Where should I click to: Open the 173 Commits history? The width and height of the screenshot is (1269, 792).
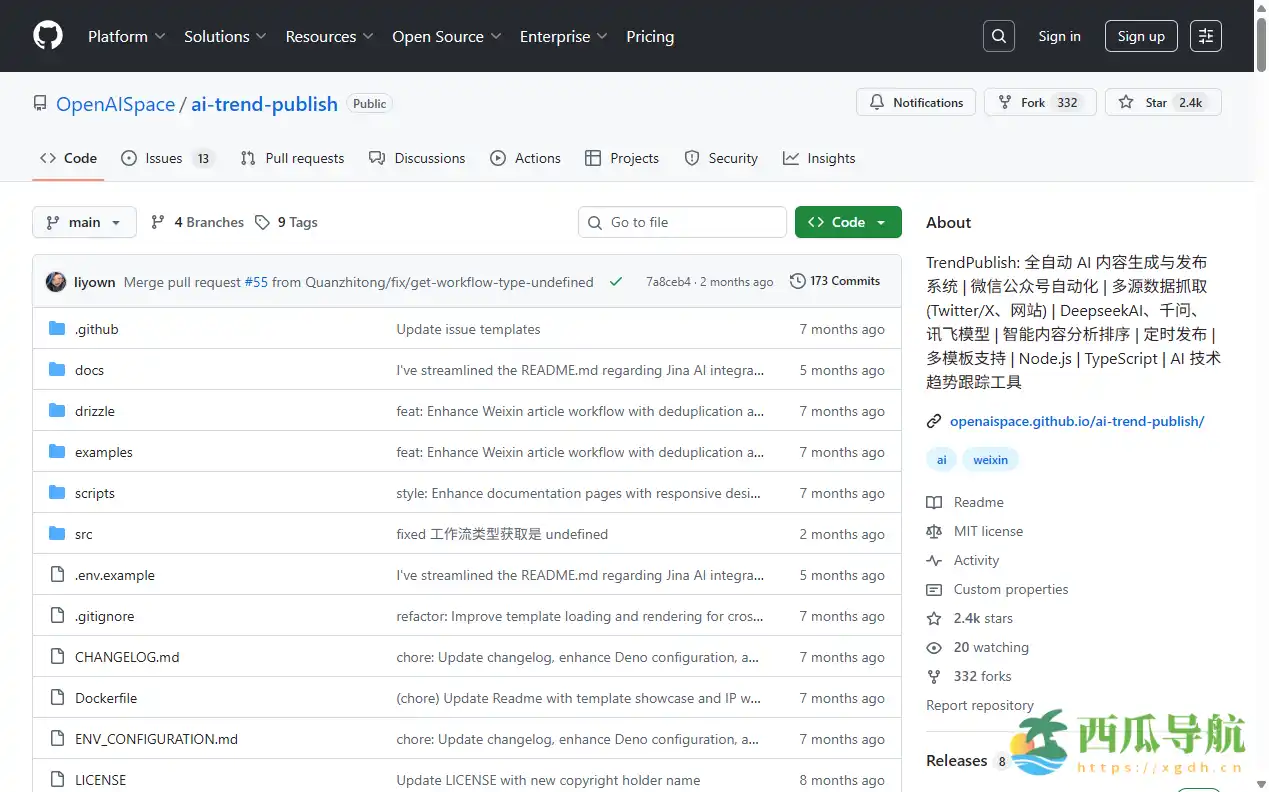coord(835,281)
